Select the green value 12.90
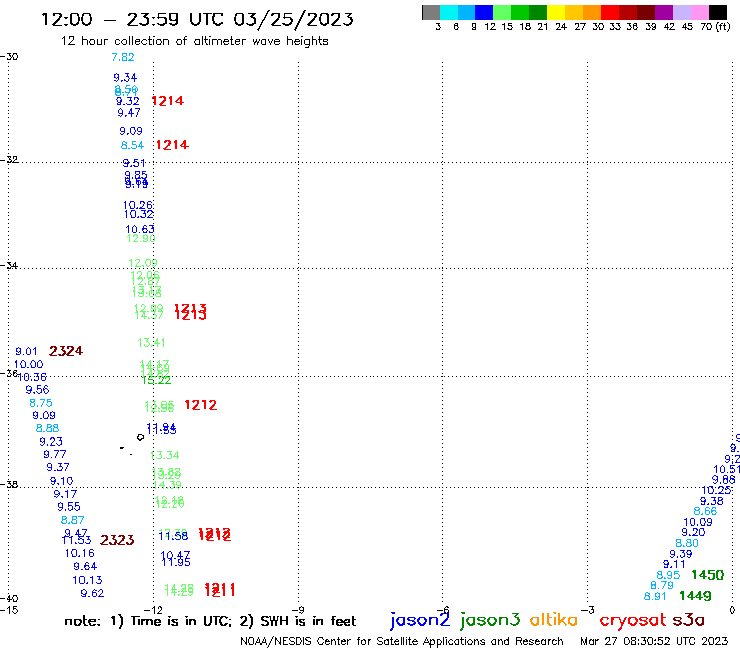The width and height of the screenshot is (740, 650). coord(141,238)
